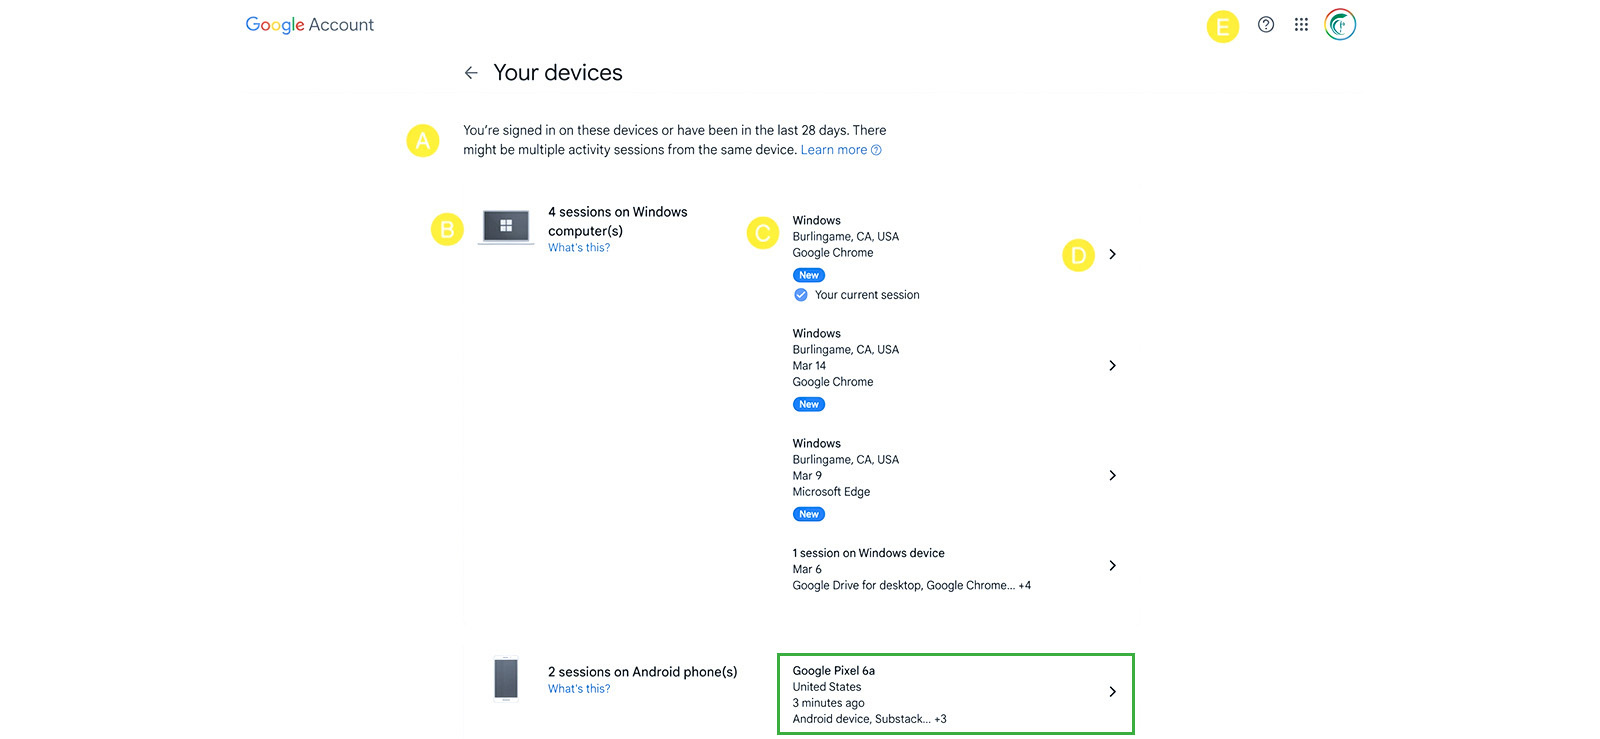Open the Google apps grid

[1301, 25]
